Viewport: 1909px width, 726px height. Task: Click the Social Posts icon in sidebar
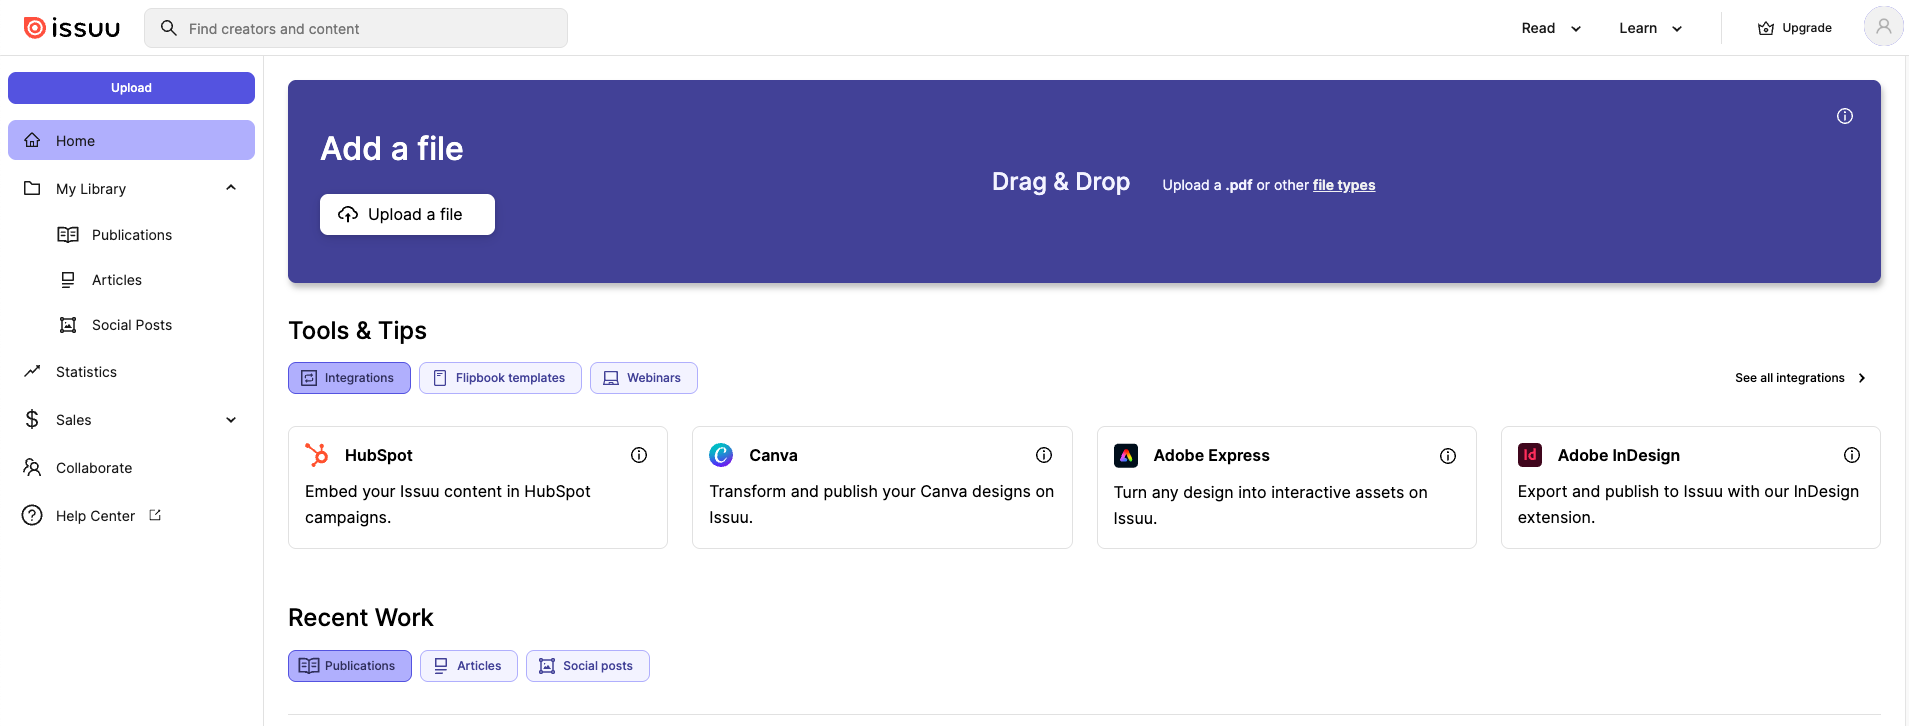[68, 325]
